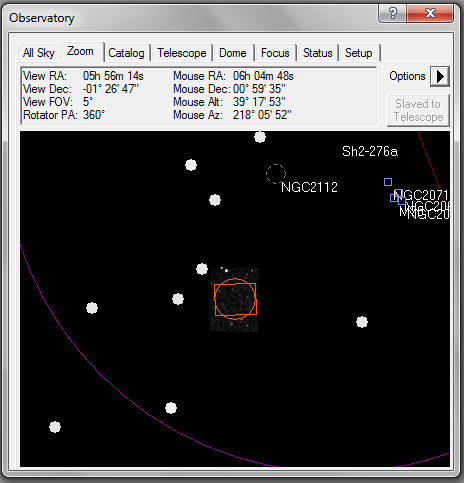Viewport: 464px width, 483px height.
Task: Open the Focus tab
Action: [x=275, y=53]
